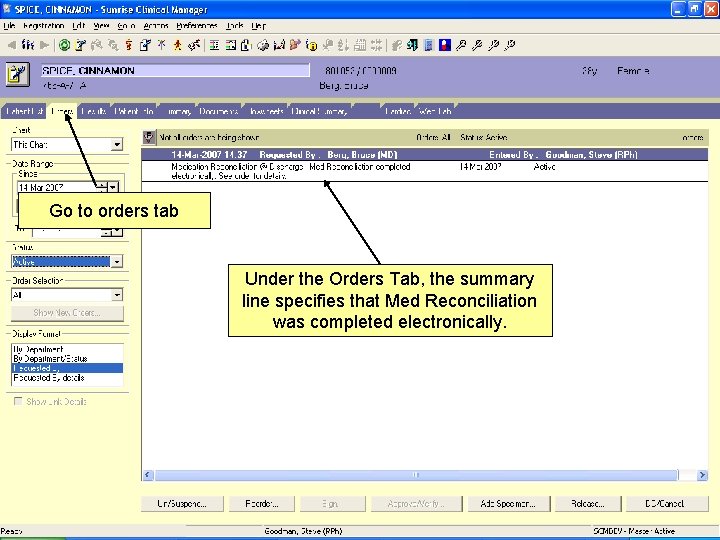This screenshot has width=720, height=540.
Task: Click the first magnifier key icon
Action: (x=461, y=45)
